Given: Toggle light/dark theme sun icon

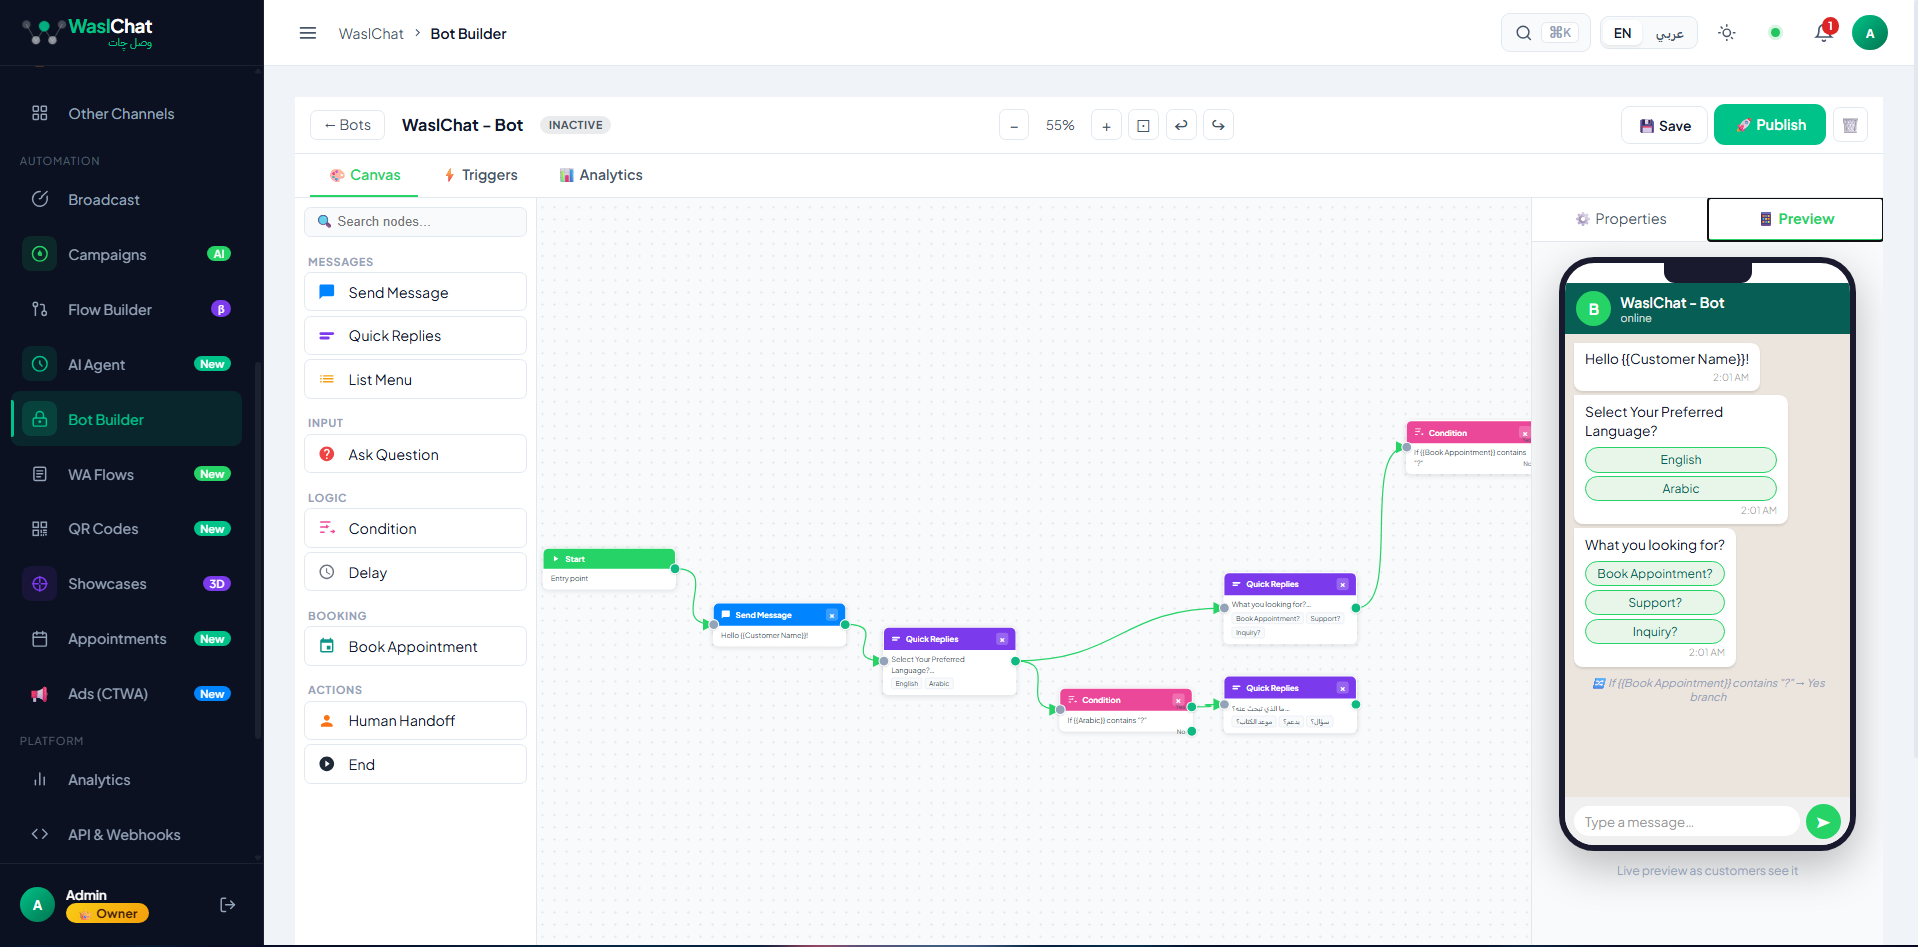Looking at the screenshot, I should pos(1727,33).
